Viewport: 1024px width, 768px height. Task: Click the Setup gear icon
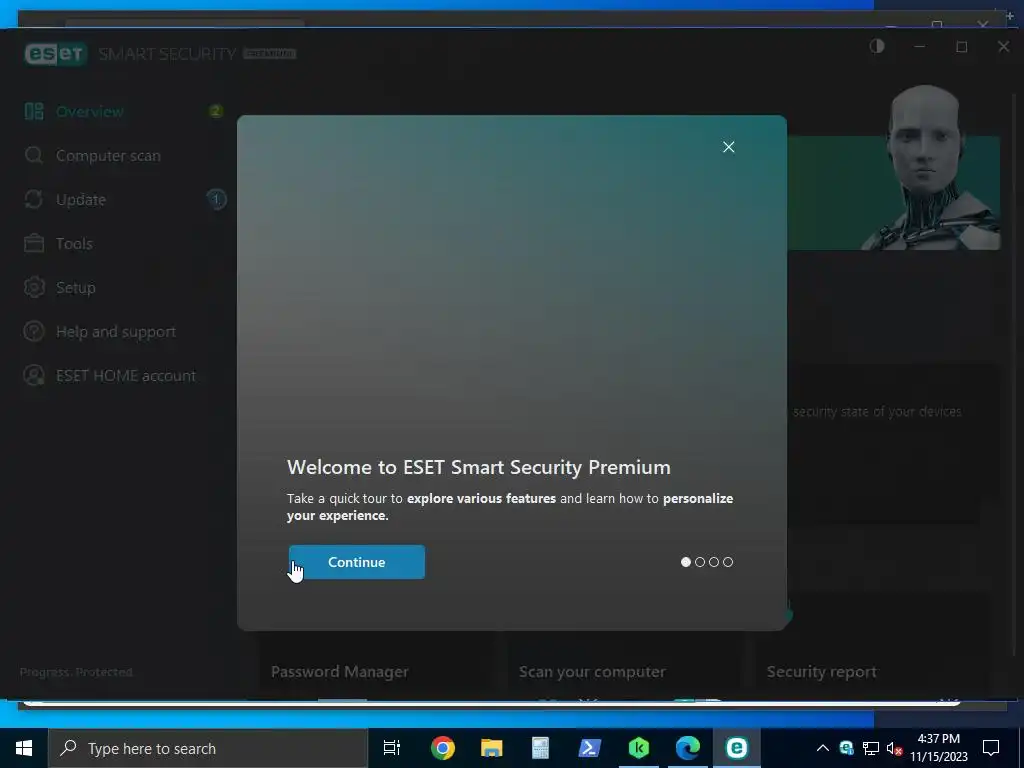(x=34, y=287)
